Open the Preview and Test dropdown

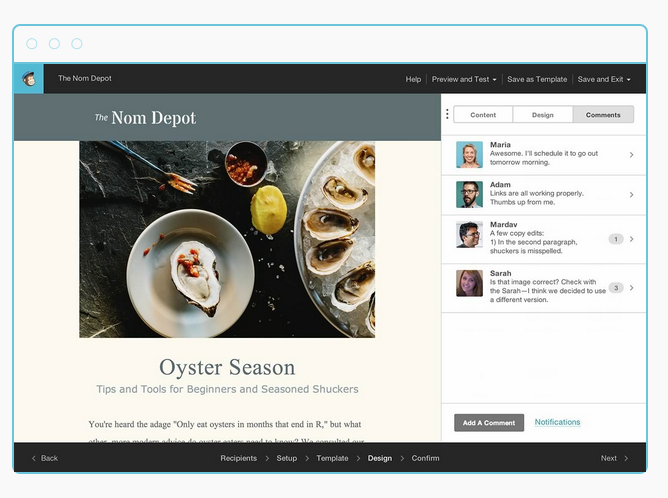tap(464, 79)
